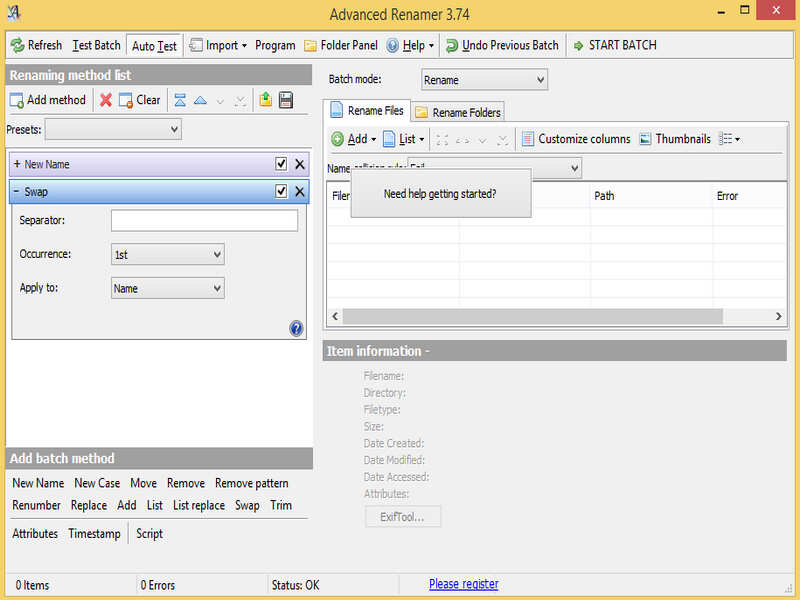Select the Add method icon

click(47, 99)
